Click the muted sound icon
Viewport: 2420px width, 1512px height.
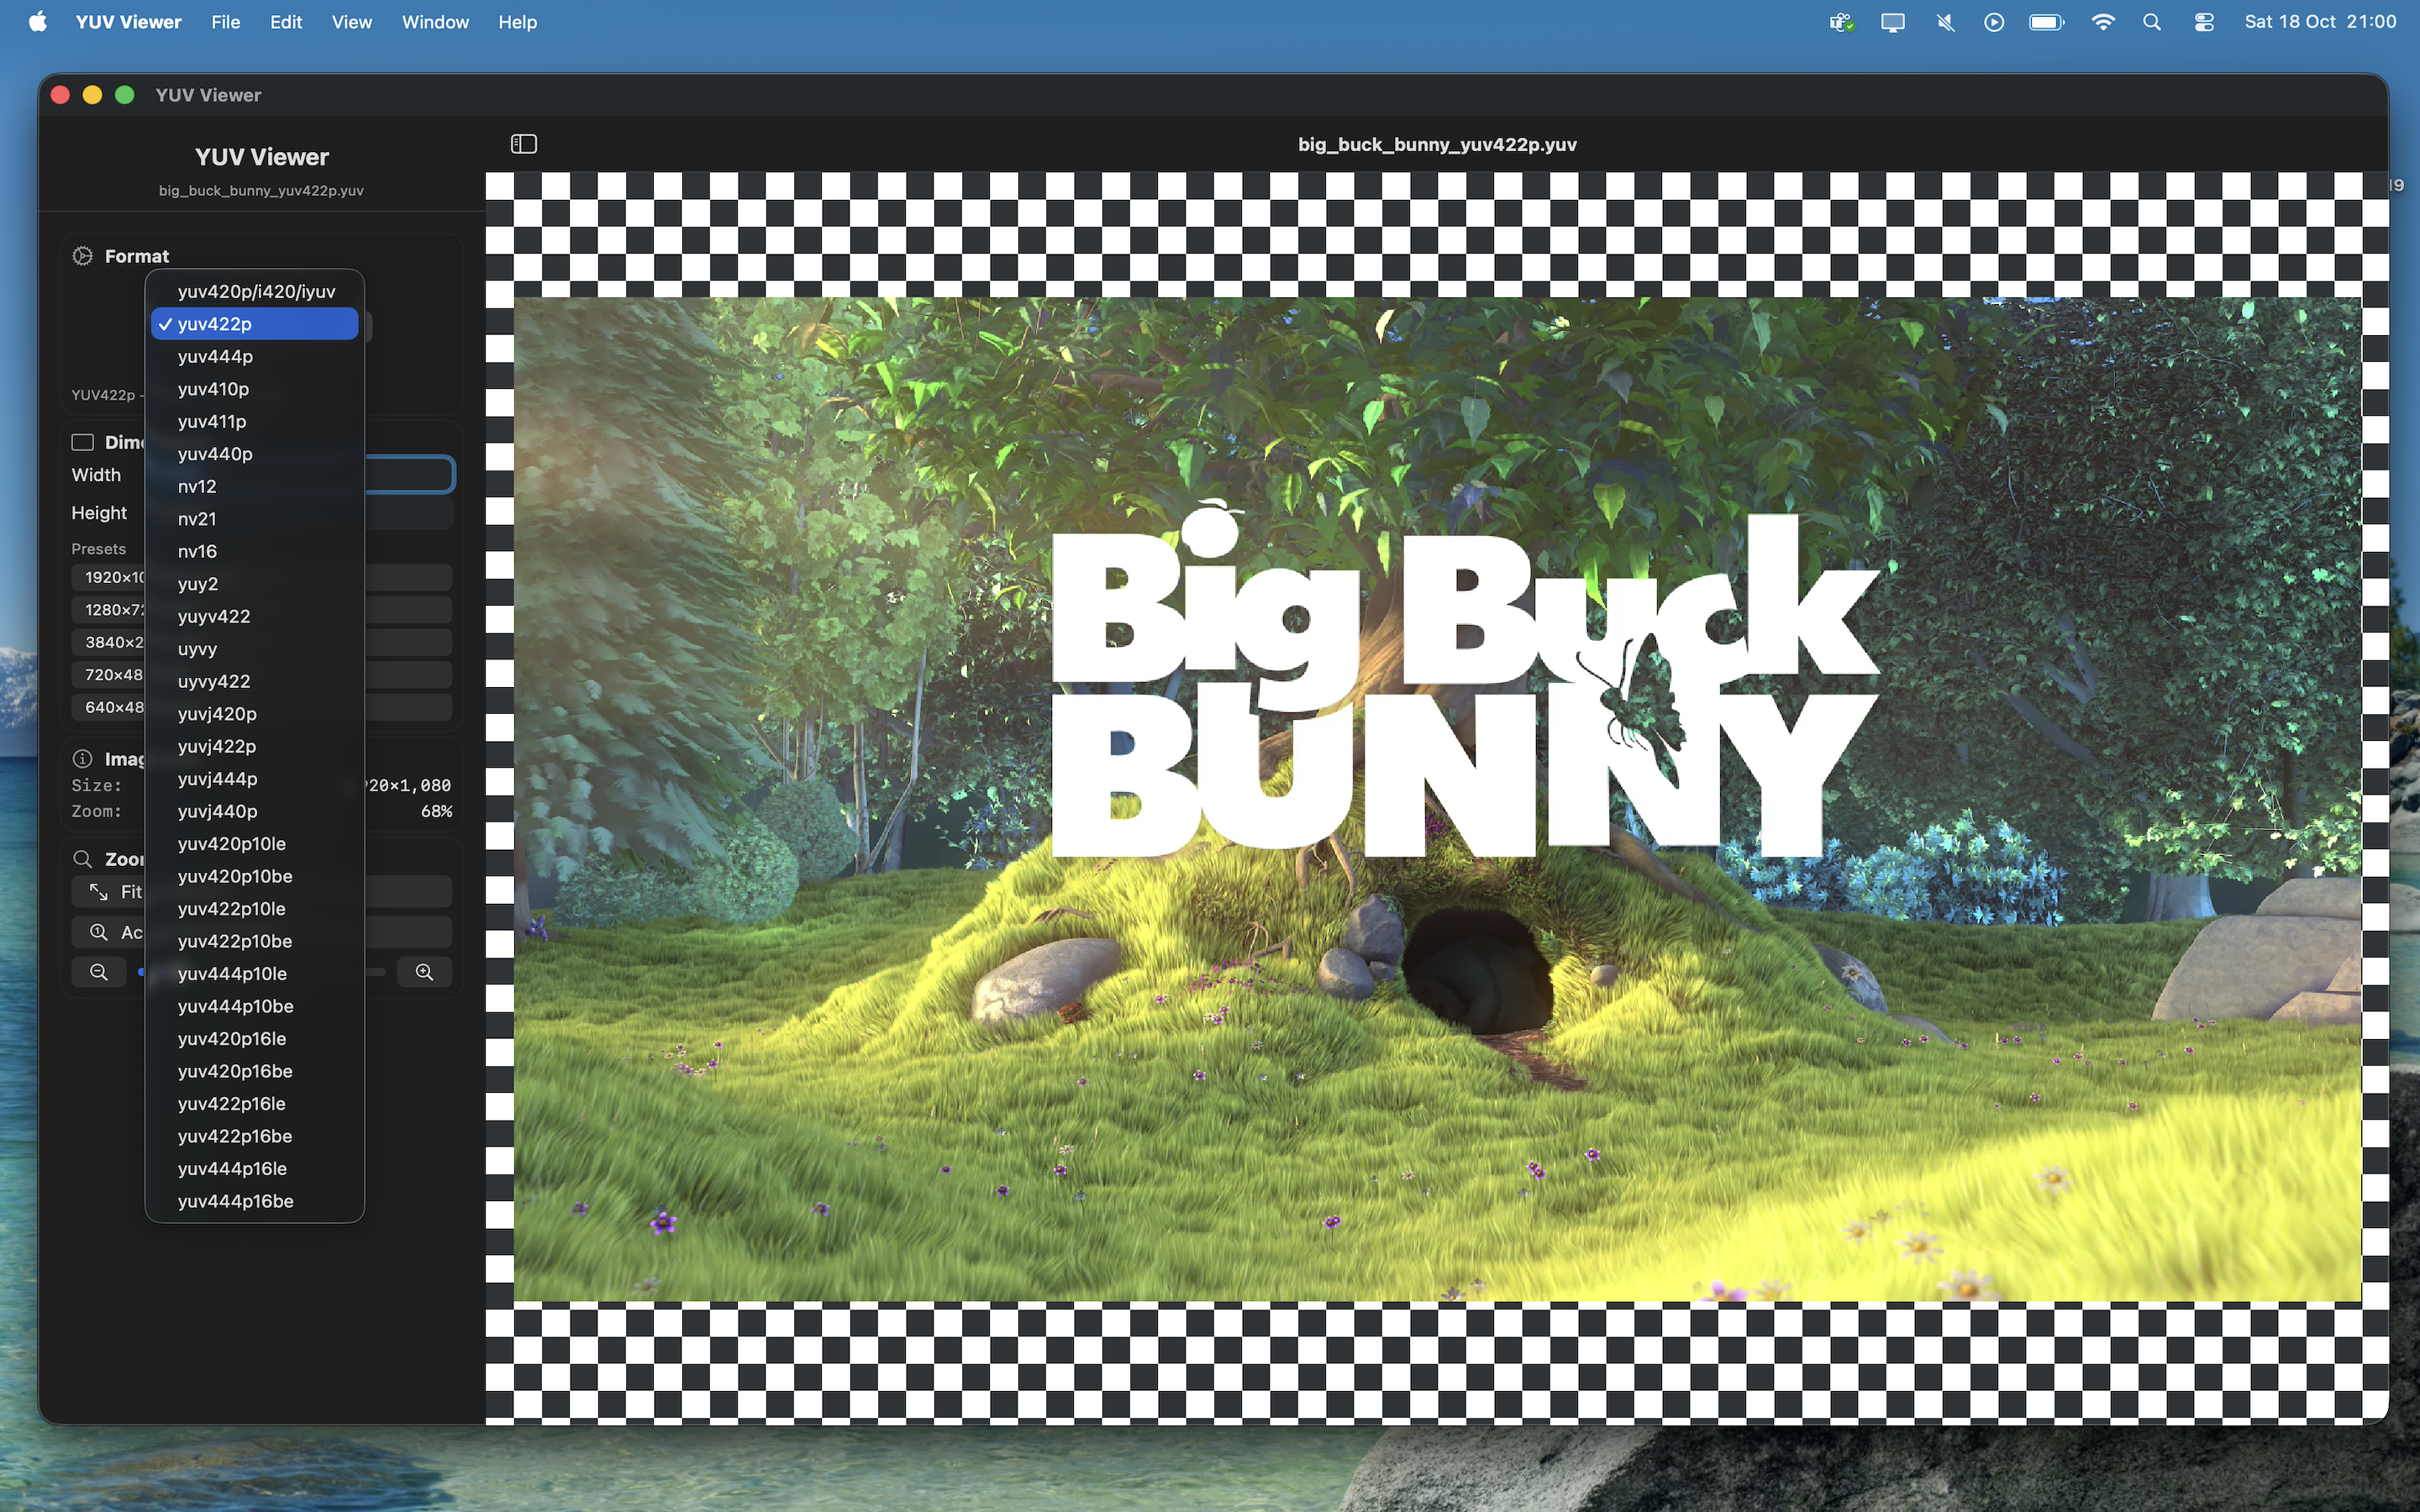click(x=1945, y=22)
